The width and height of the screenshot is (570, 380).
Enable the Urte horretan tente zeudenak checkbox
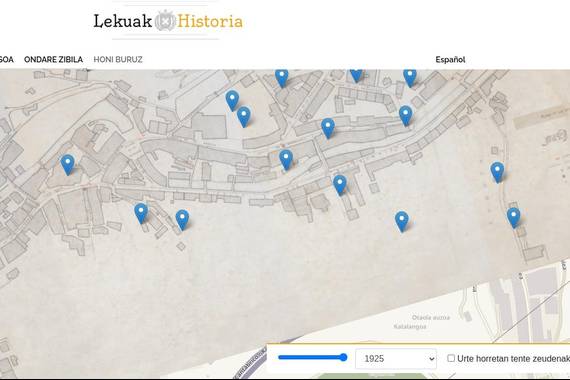[x=451, y=358]
